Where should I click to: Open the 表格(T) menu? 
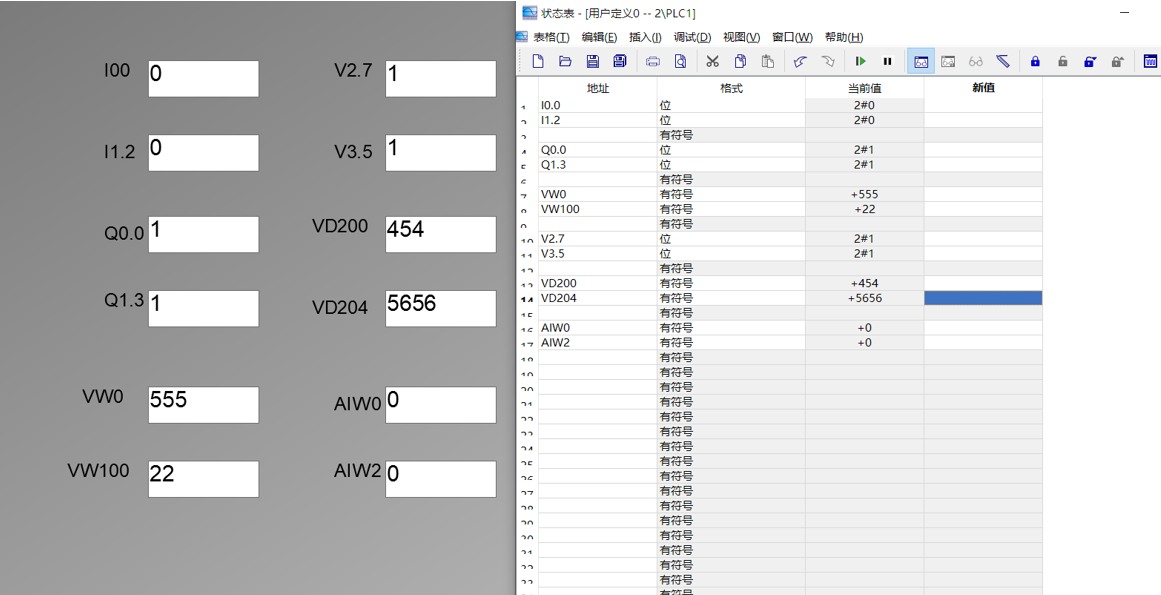[552, 37]
